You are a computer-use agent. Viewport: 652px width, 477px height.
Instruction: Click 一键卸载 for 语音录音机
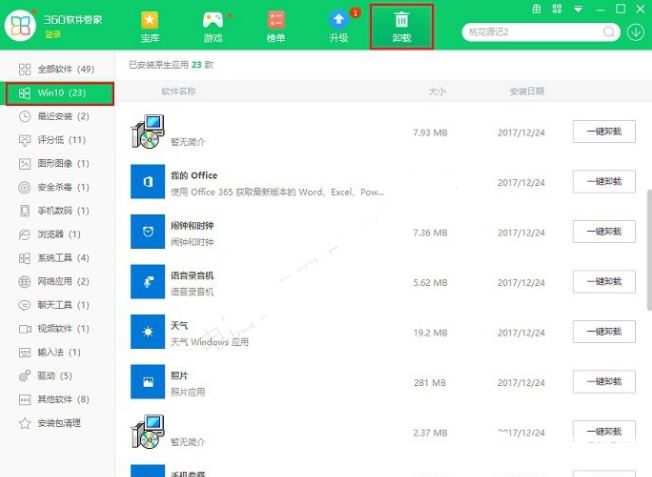[604, 282]
